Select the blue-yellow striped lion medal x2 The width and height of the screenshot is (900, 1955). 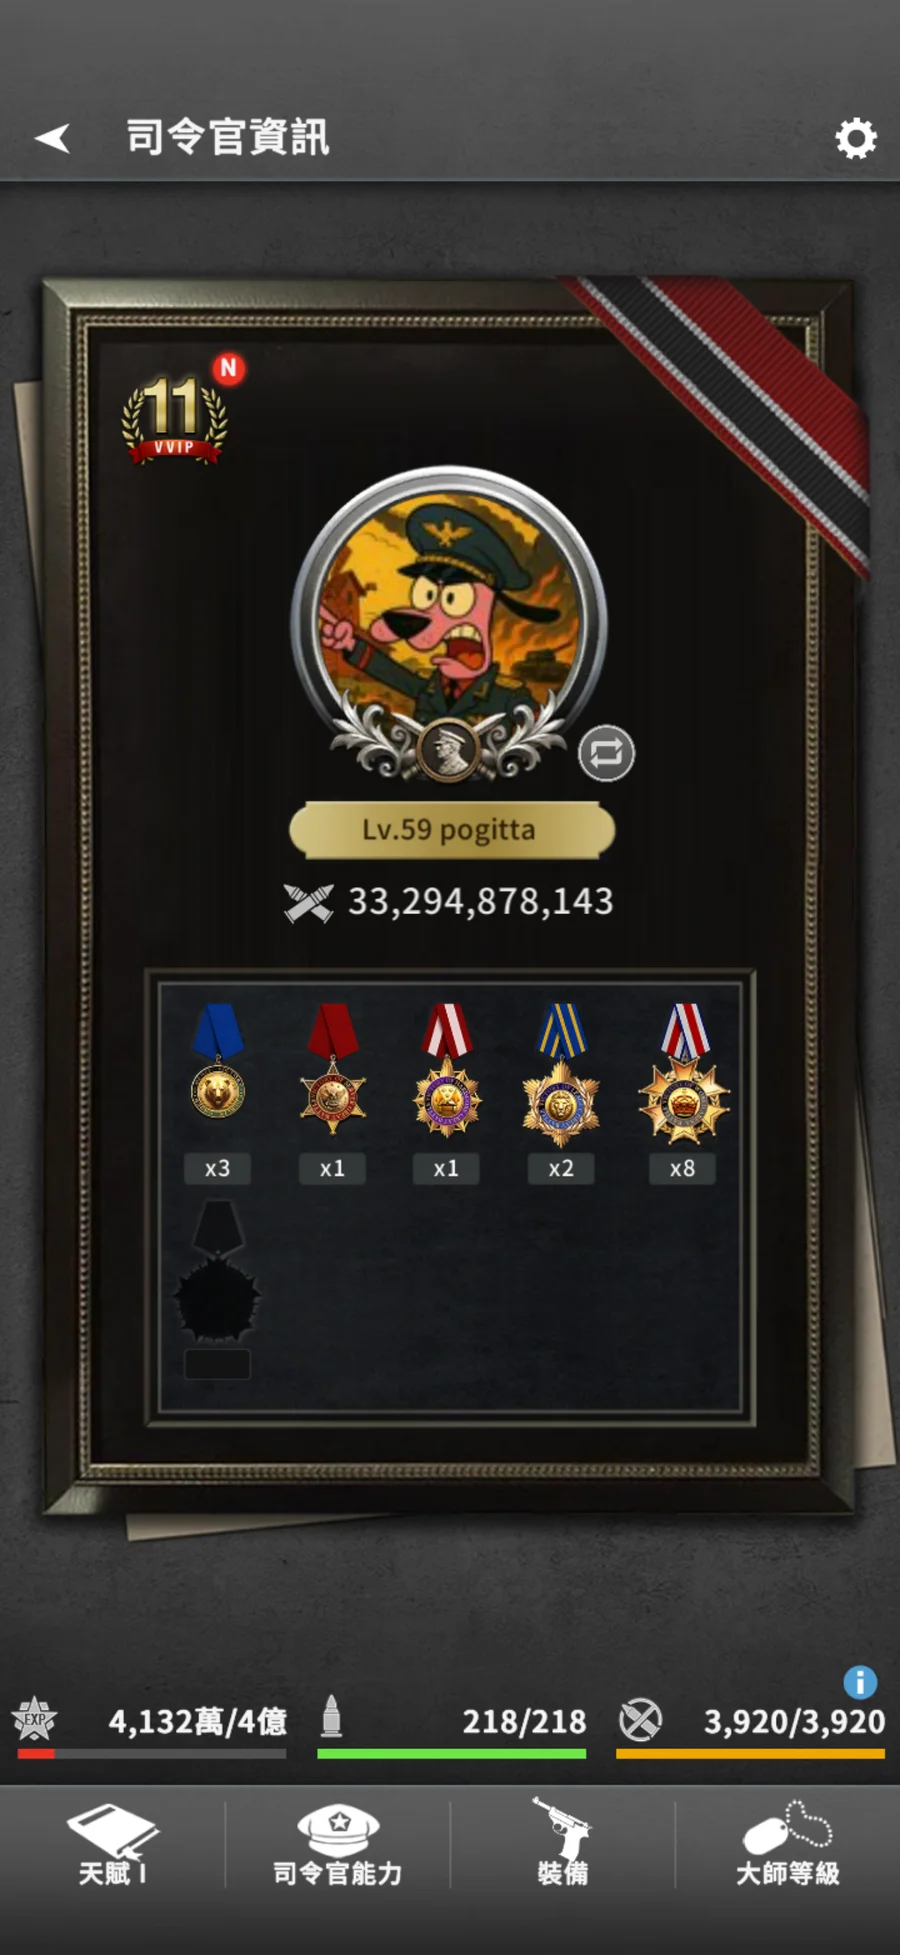coord(561,1074)
